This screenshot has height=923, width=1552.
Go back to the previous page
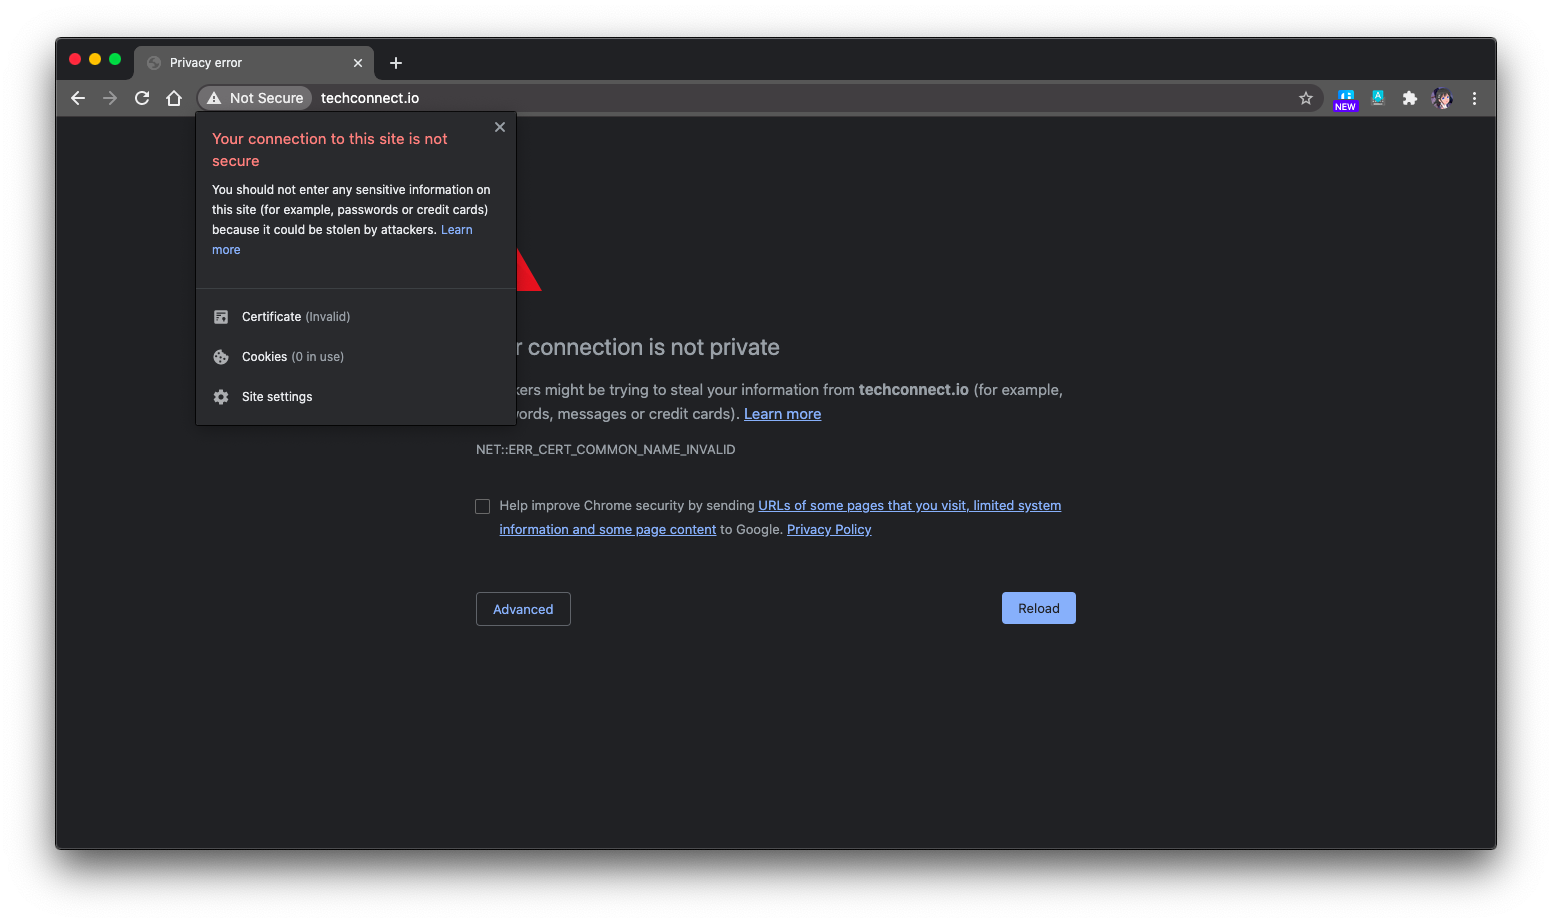point(78,98)
